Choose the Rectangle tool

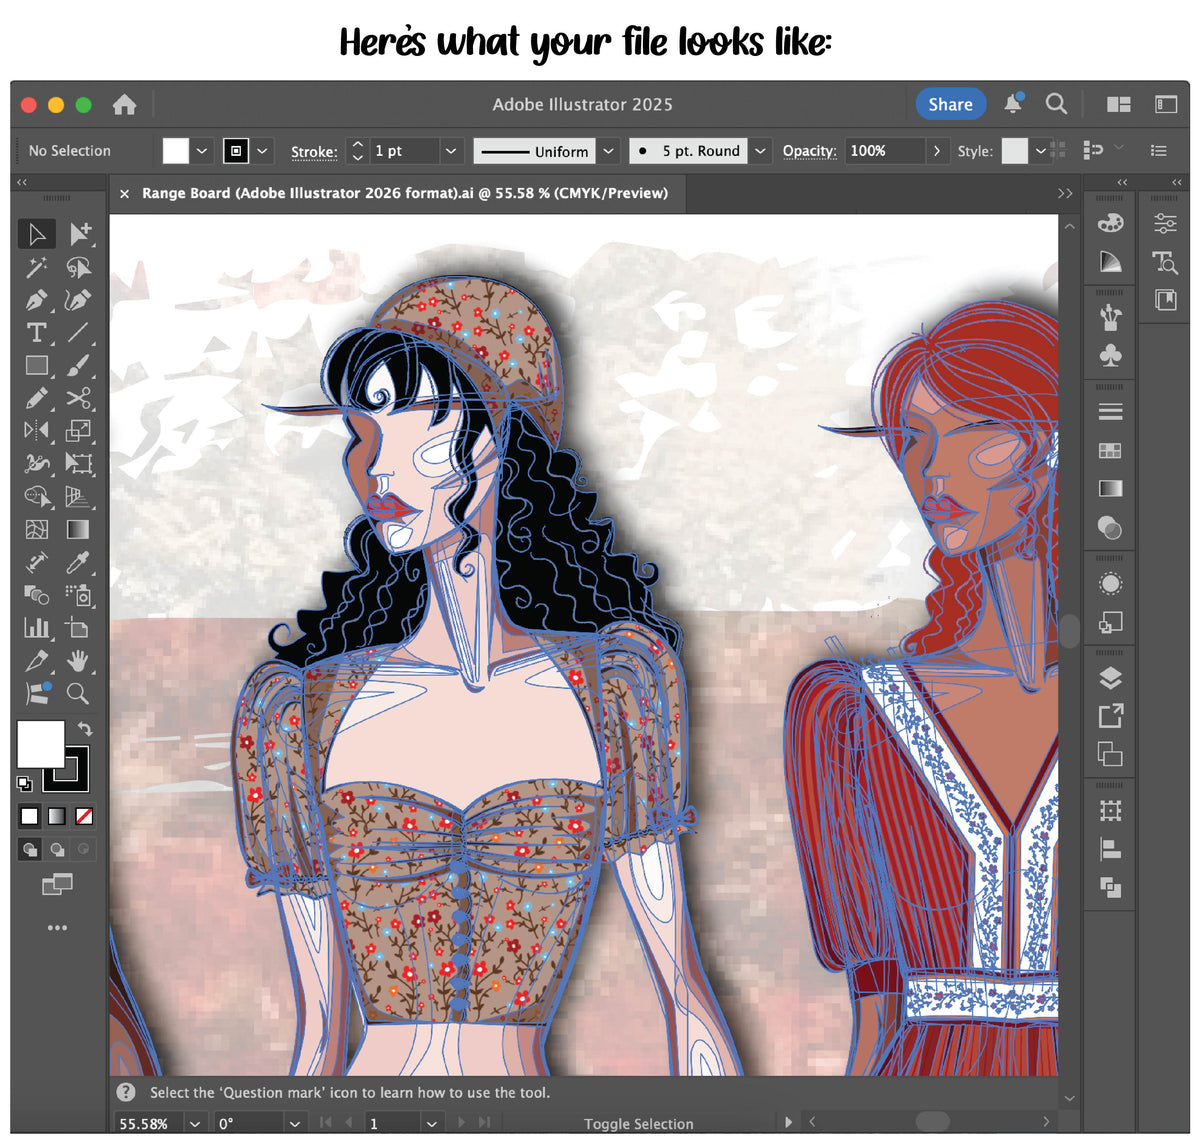37,366
